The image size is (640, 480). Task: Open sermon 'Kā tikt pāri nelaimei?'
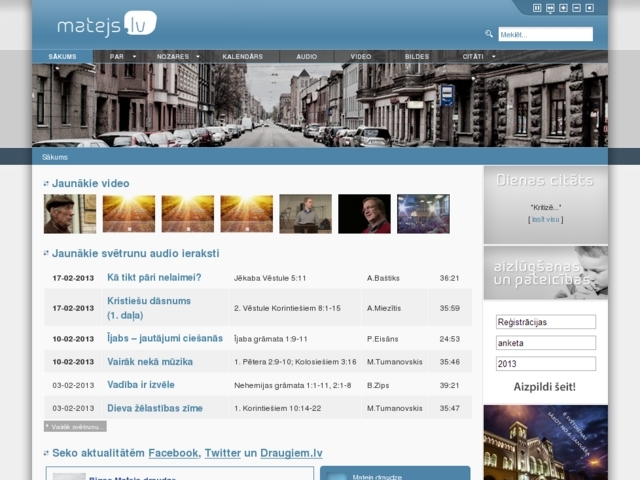pos(154,278)
